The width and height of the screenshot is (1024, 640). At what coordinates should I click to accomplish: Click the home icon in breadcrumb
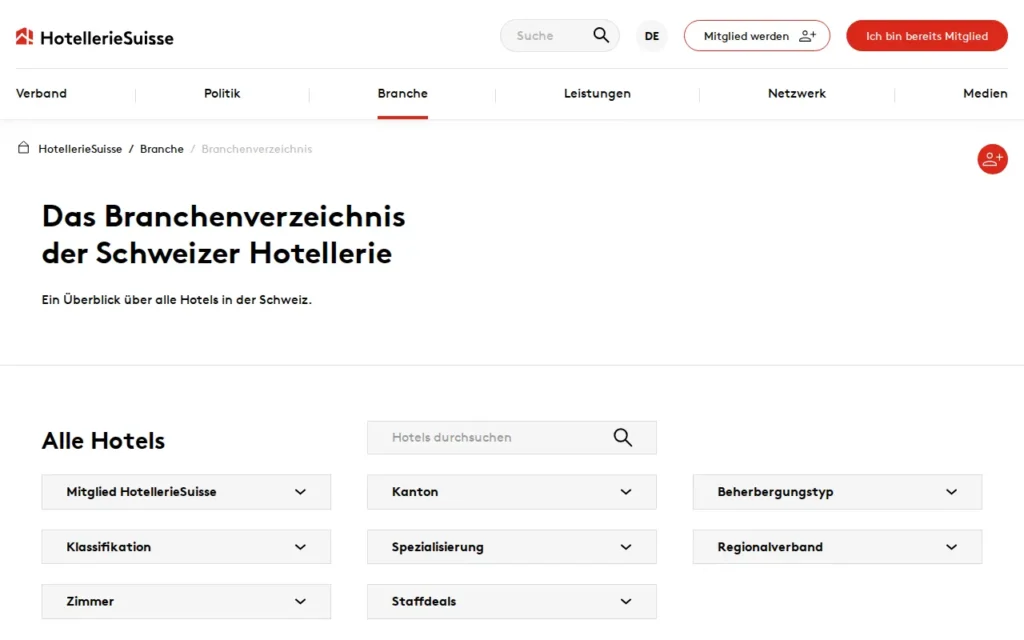pyautogui.click(x=24, y=148)
